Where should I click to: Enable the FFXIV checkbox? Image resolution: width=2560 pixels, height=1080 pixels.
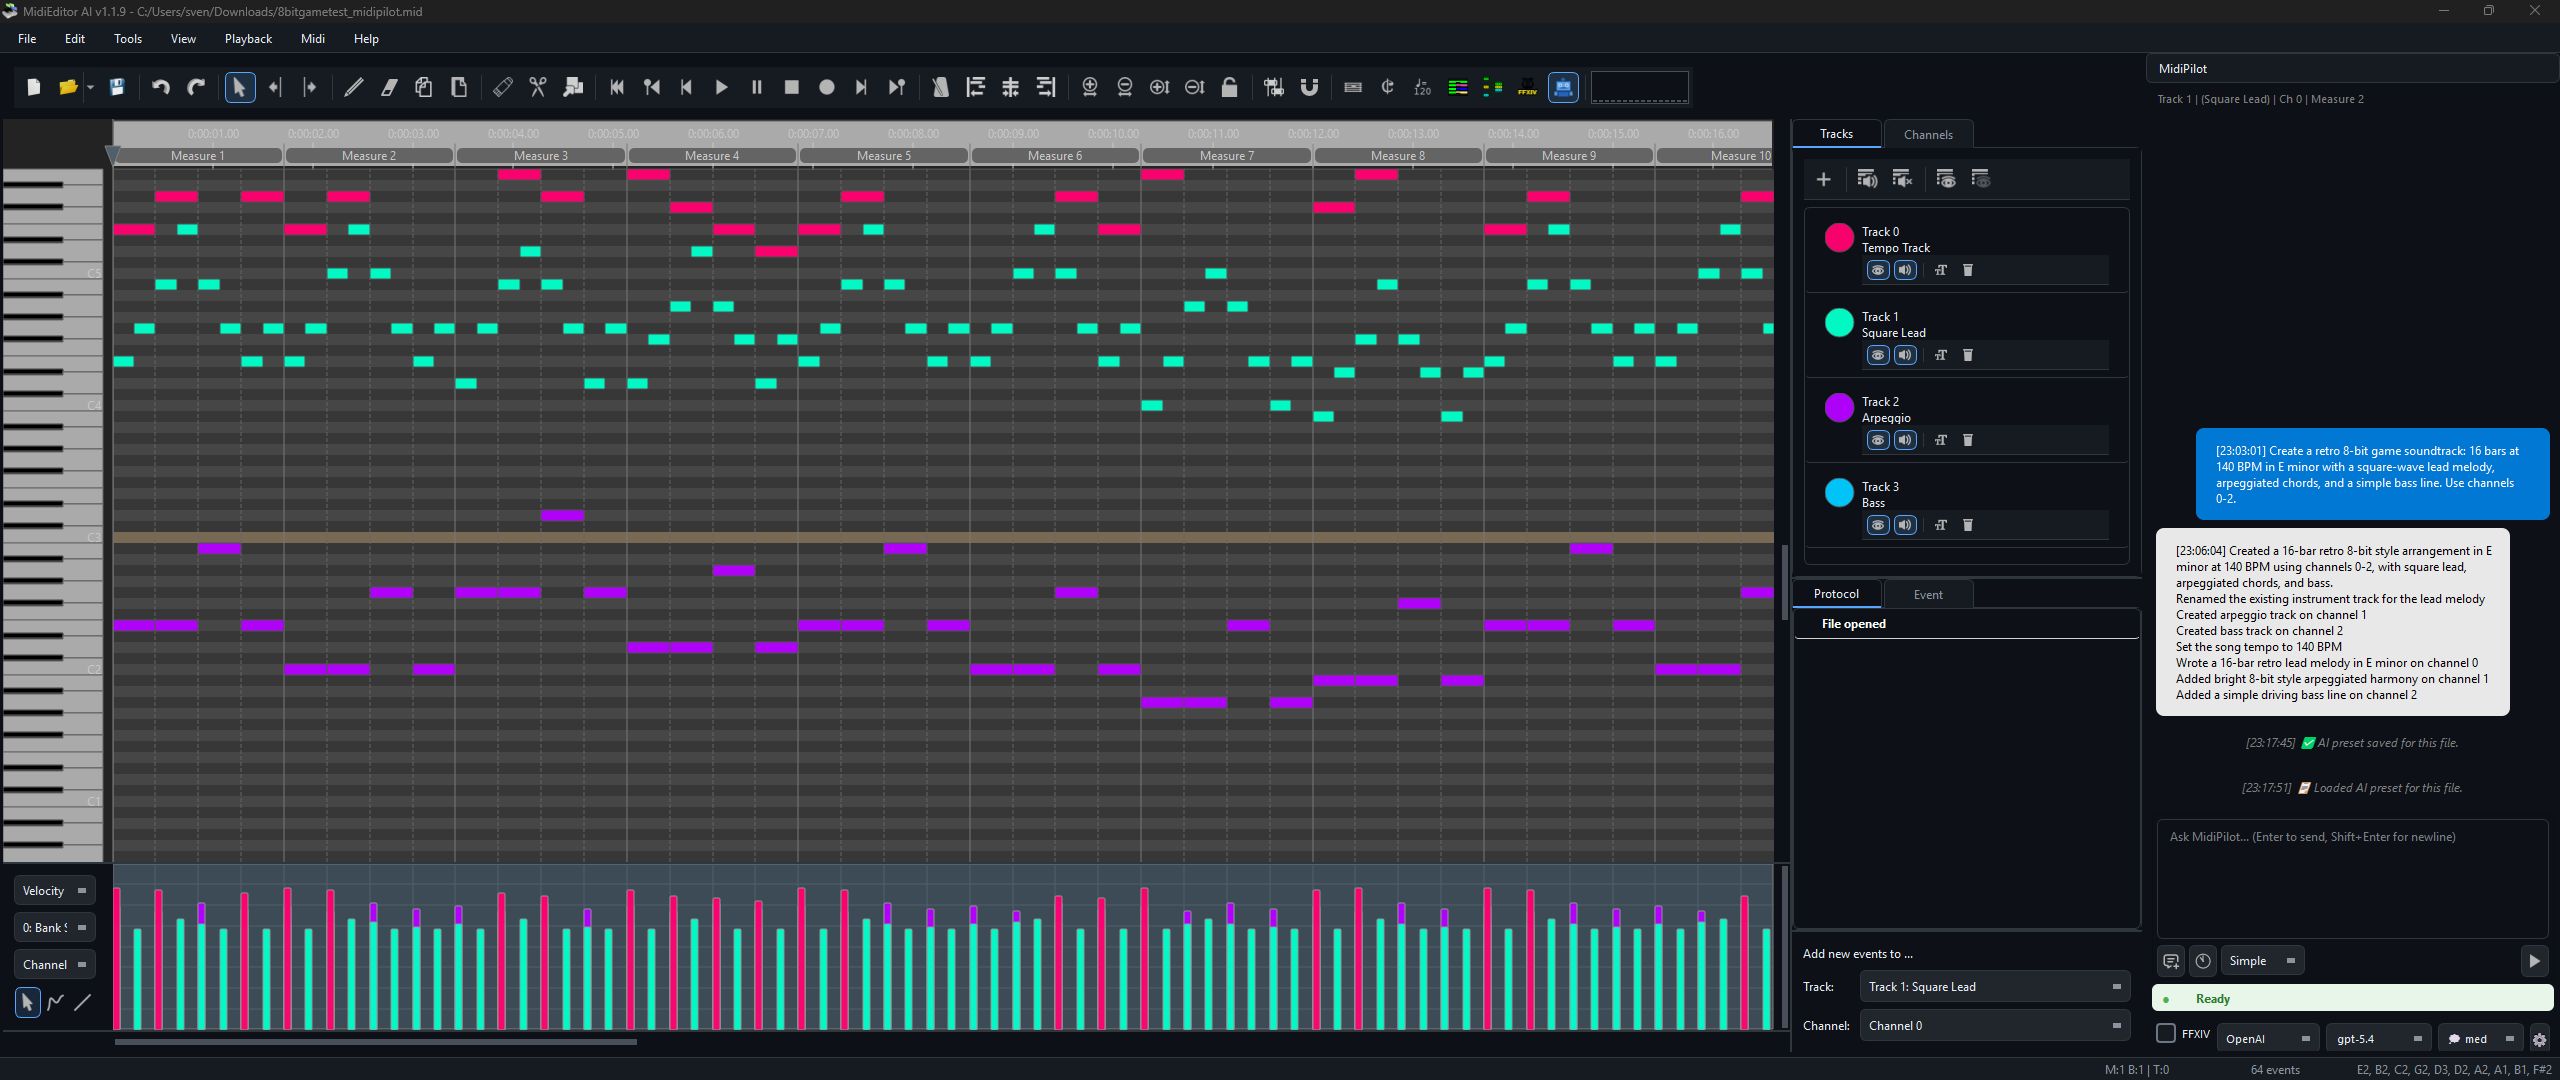tap(2166, 1034)
